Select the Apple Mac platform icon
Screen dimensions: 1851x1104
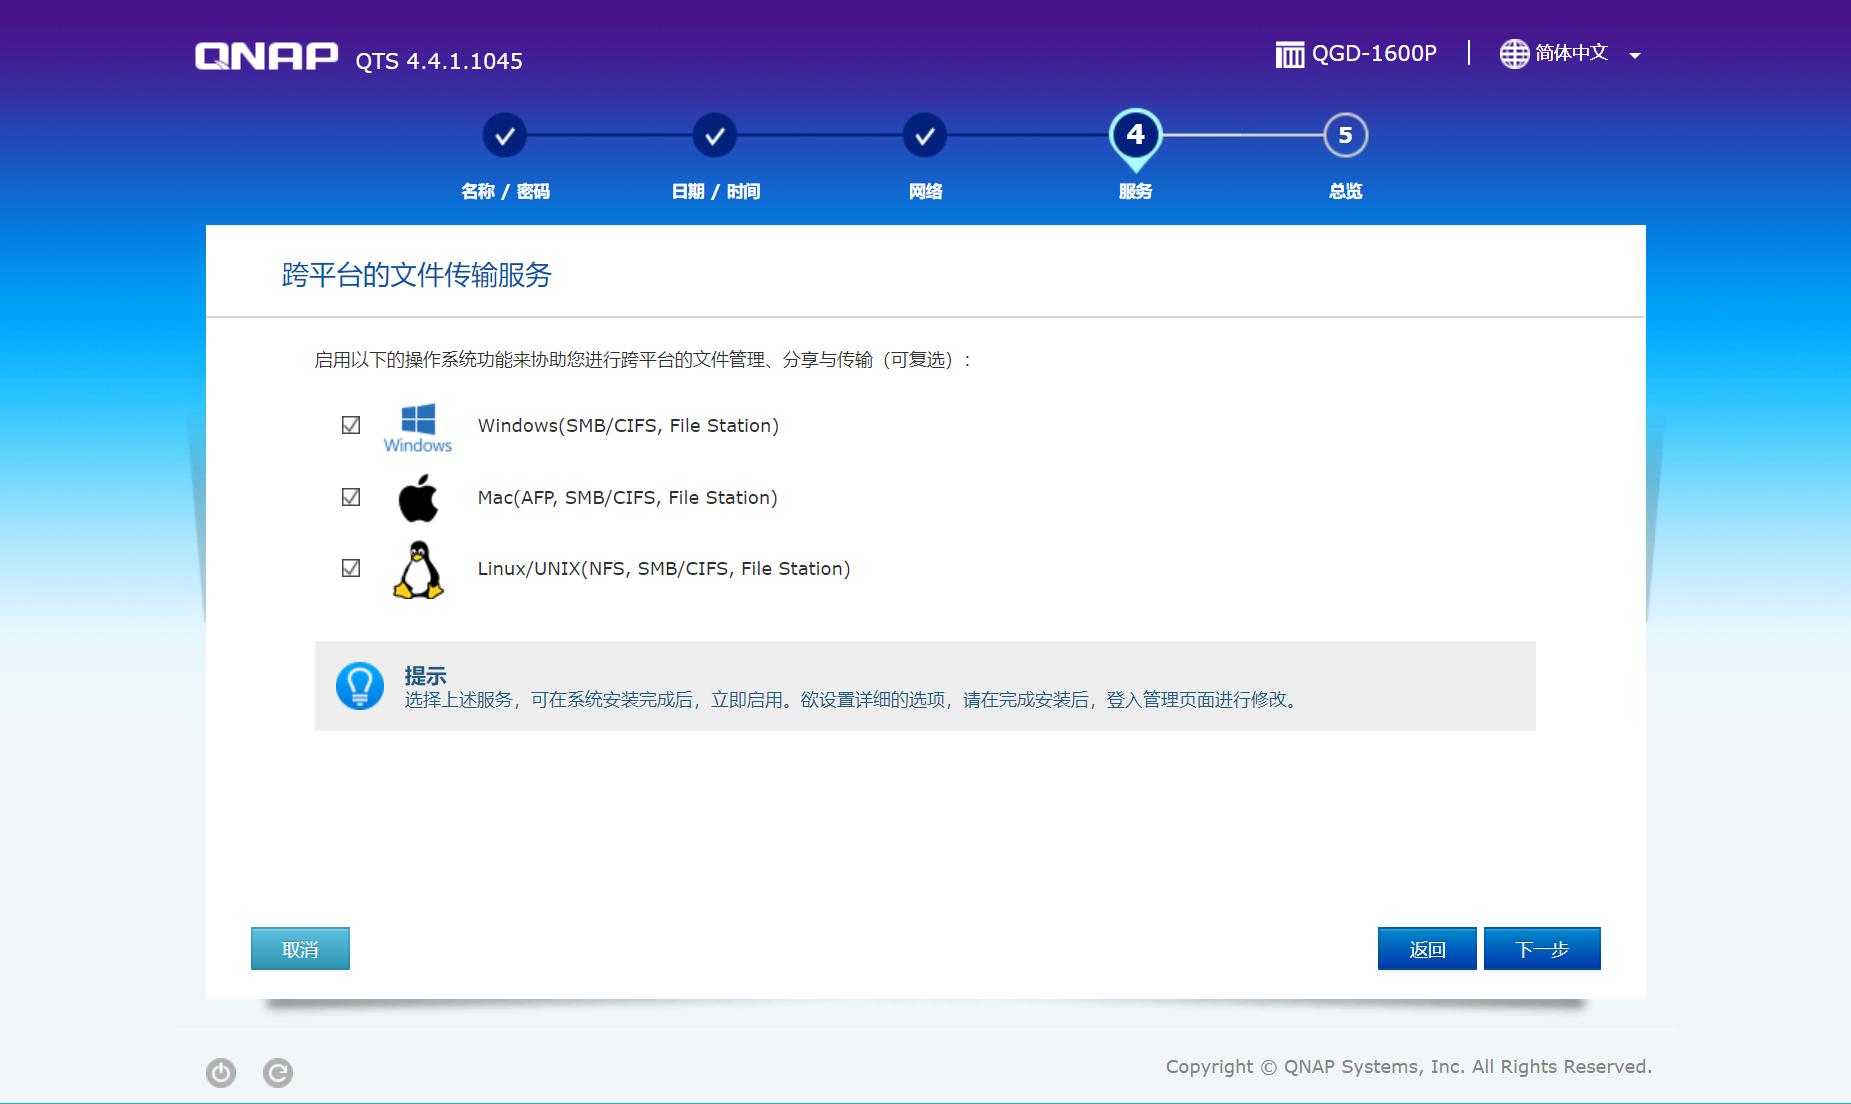418,497
